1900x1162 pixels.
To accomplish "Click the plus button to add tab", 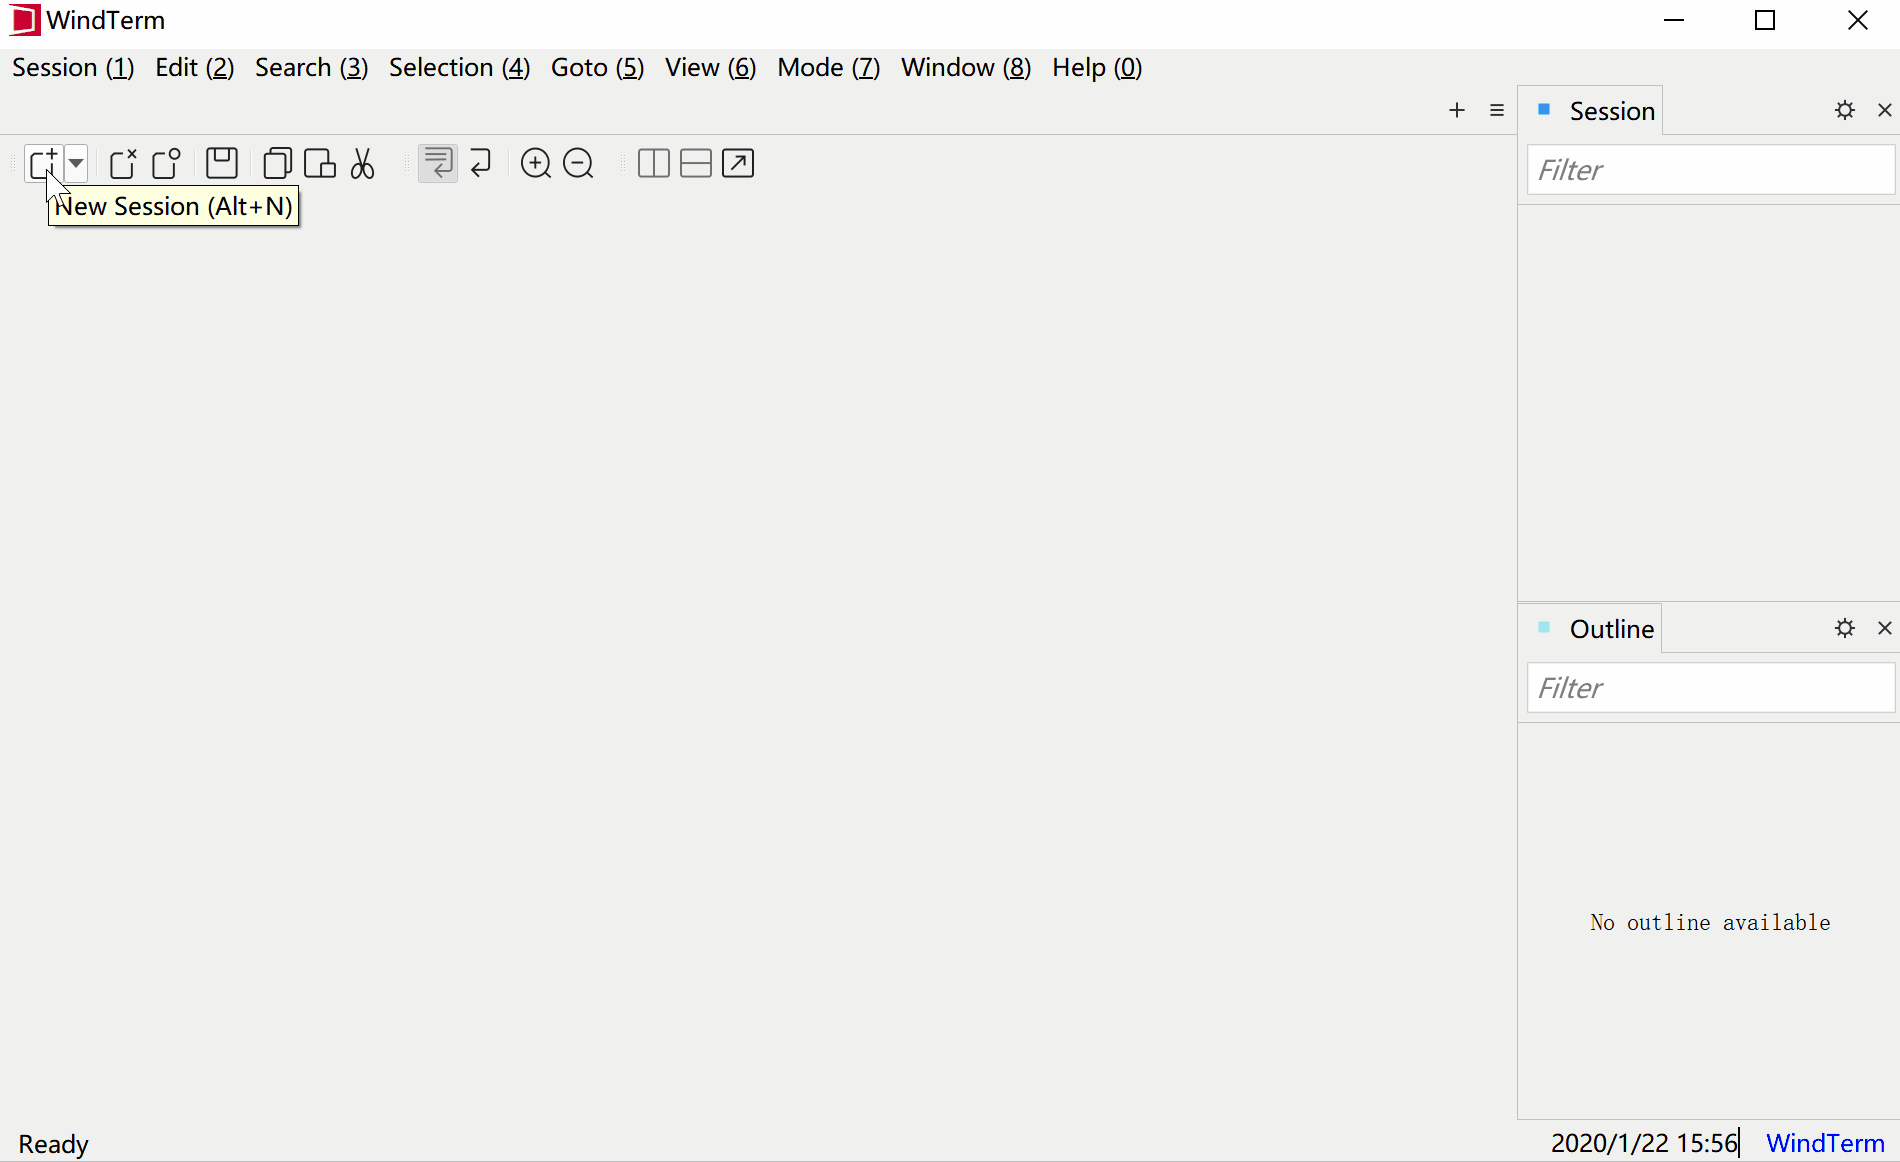I will (x=1457, y=110).
